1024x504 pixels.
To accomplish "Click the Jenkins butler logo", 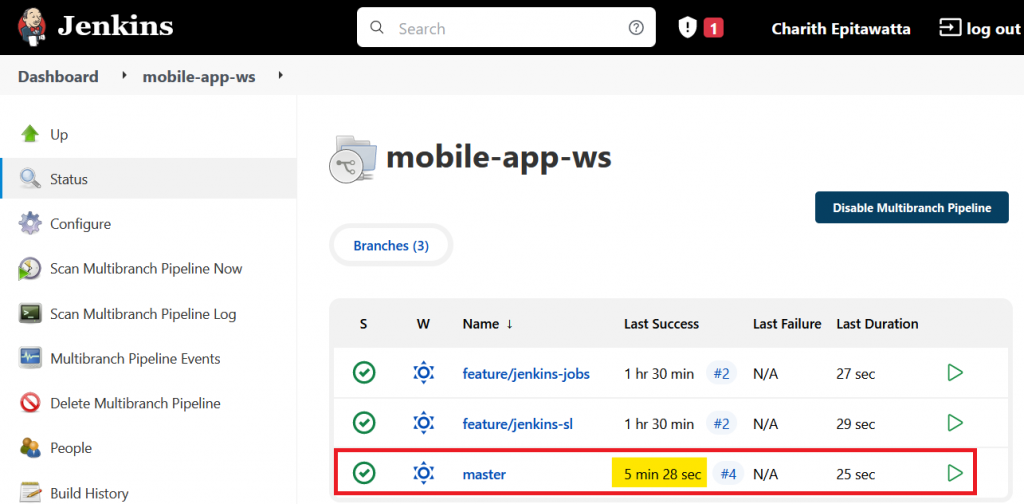I will pyautogui.click(x=32, y=27).
